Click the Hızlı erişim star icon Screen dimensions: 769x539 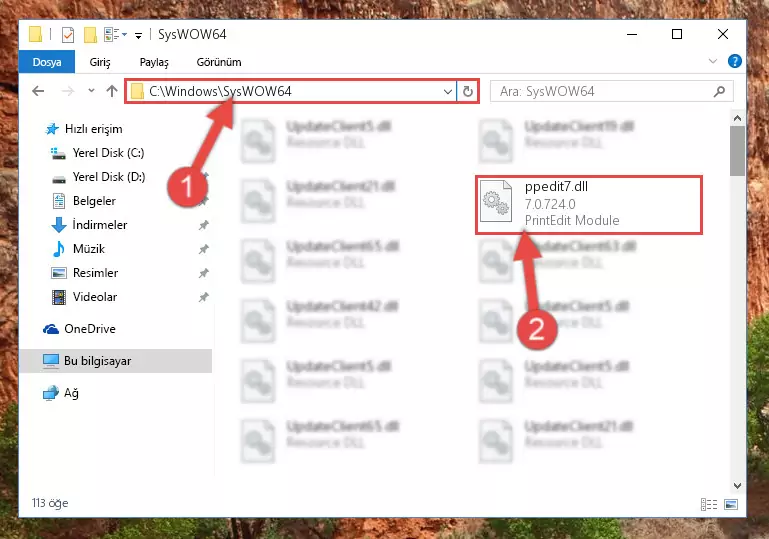52,129
